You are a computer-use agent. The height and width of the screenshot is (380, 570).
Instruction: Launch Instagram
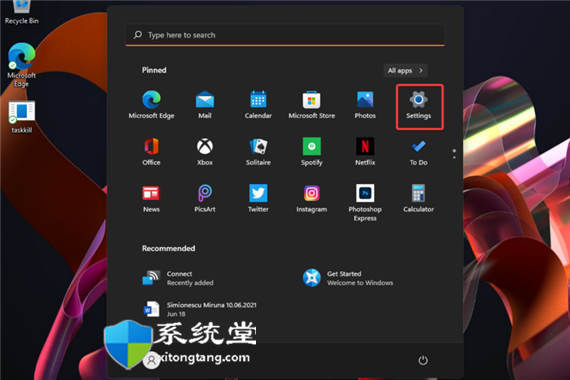pyautogui.click(x=312, y=199)
